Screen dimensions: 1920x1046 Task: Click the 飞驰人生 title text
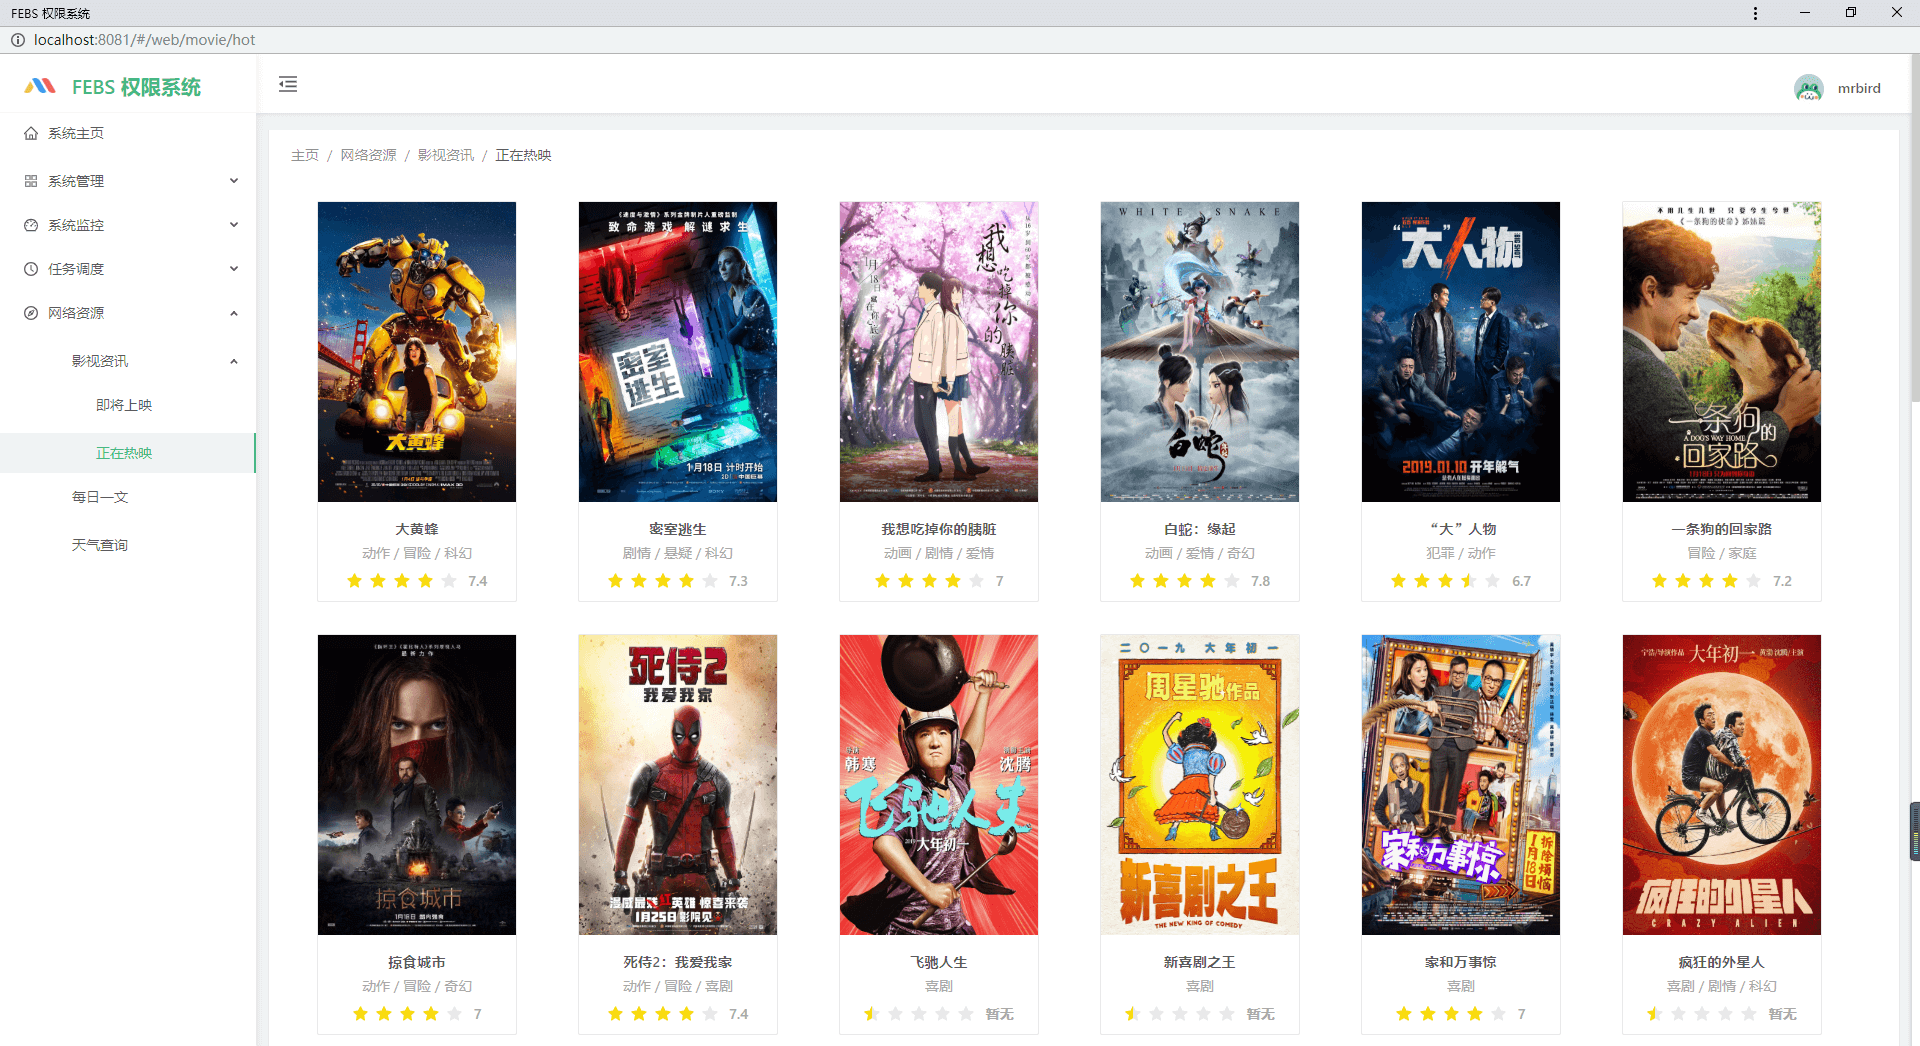coord(939,962)
